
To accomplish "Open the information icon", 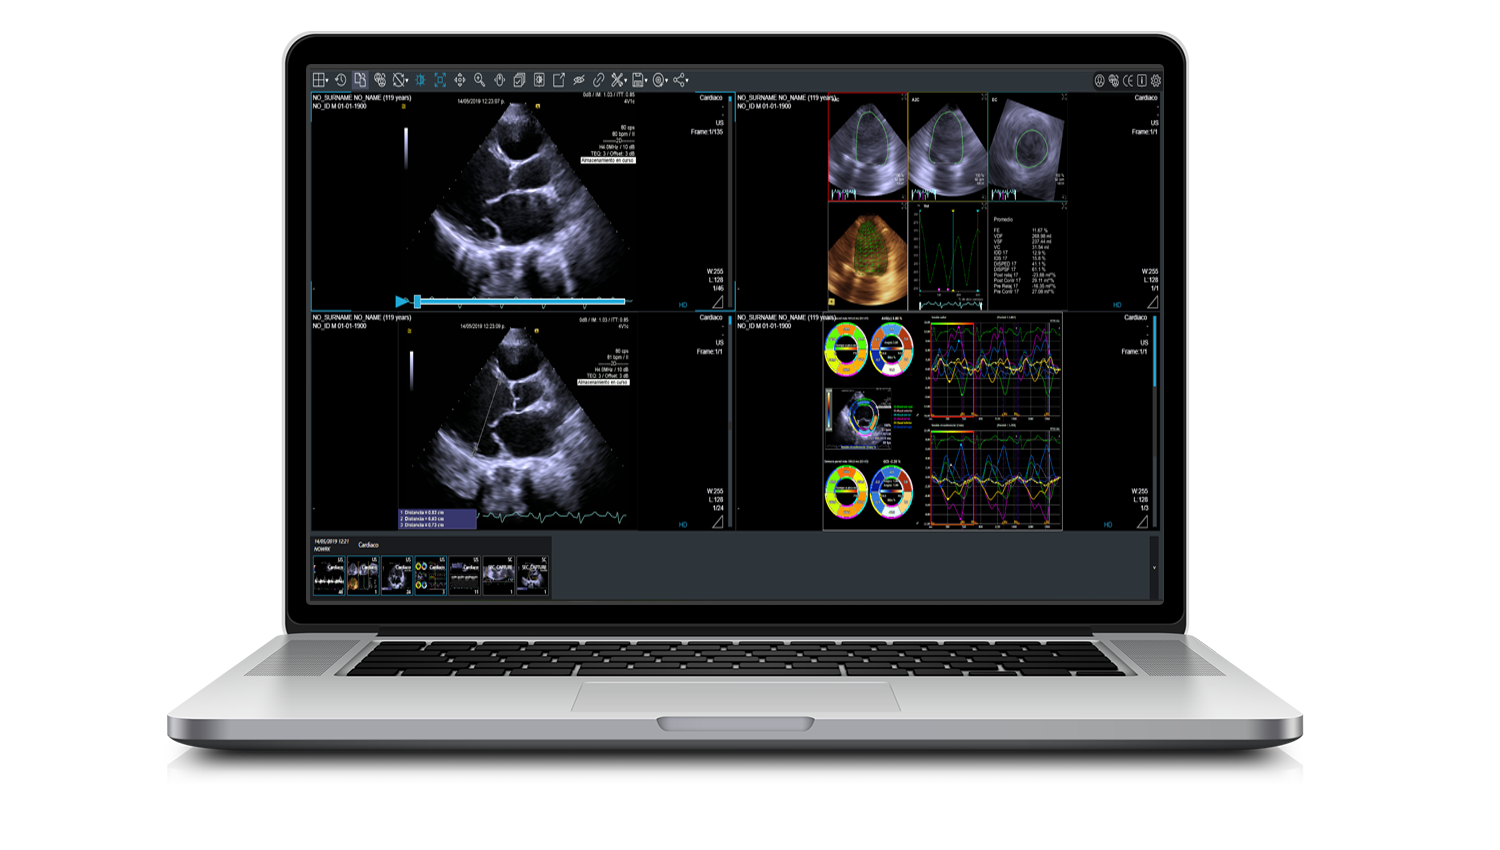I will coord(1142,80).
